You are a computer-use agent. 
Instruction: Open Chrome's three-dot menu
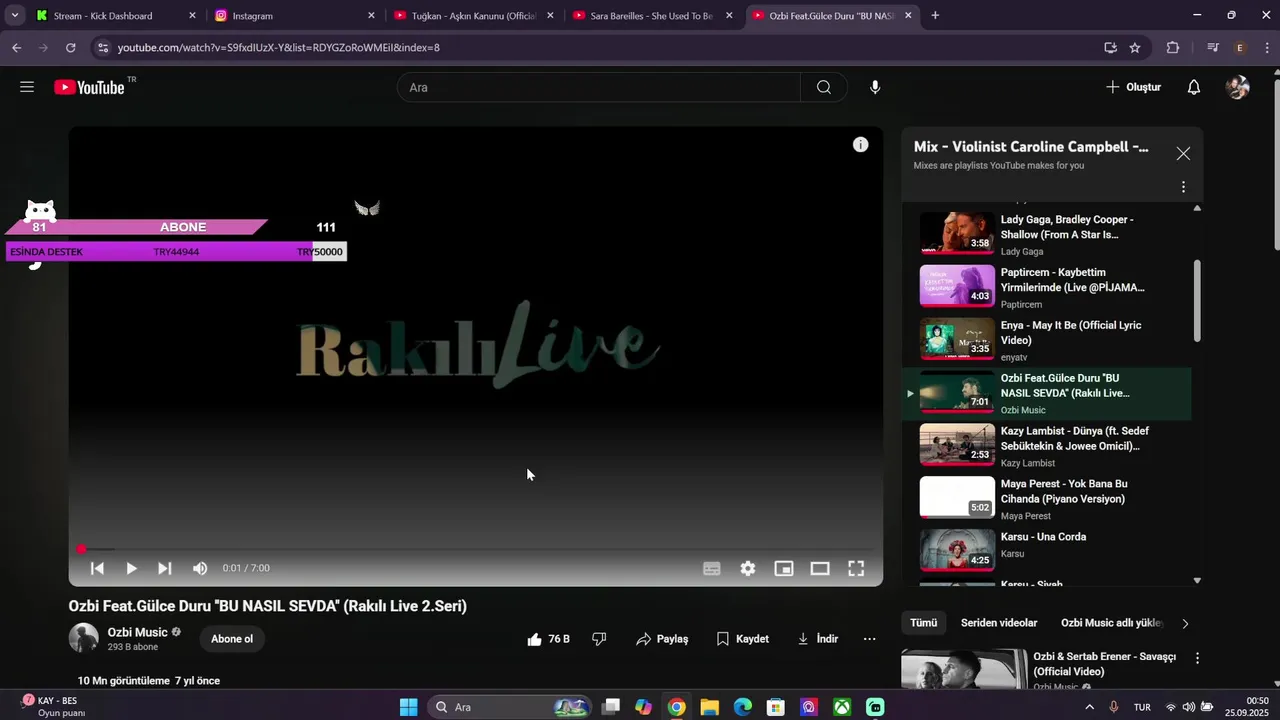click(1265, 47)
